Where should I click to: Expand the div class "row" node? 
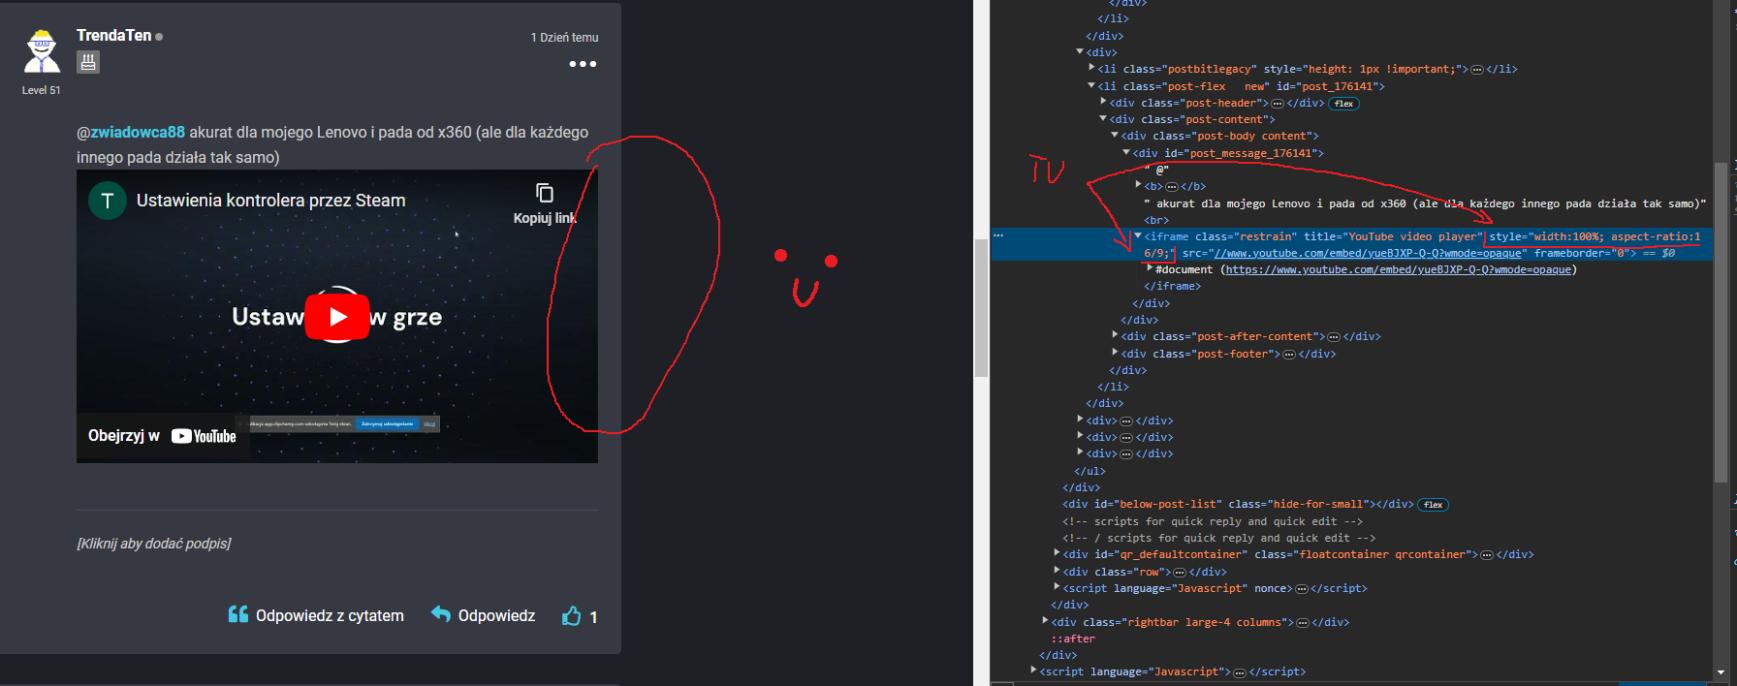point(1057,571)
